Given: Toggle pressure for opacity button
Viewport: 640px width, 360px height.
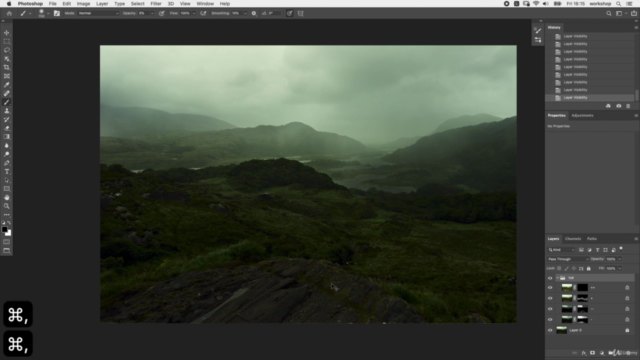Looking at the screenshot, I should (162, 13).
